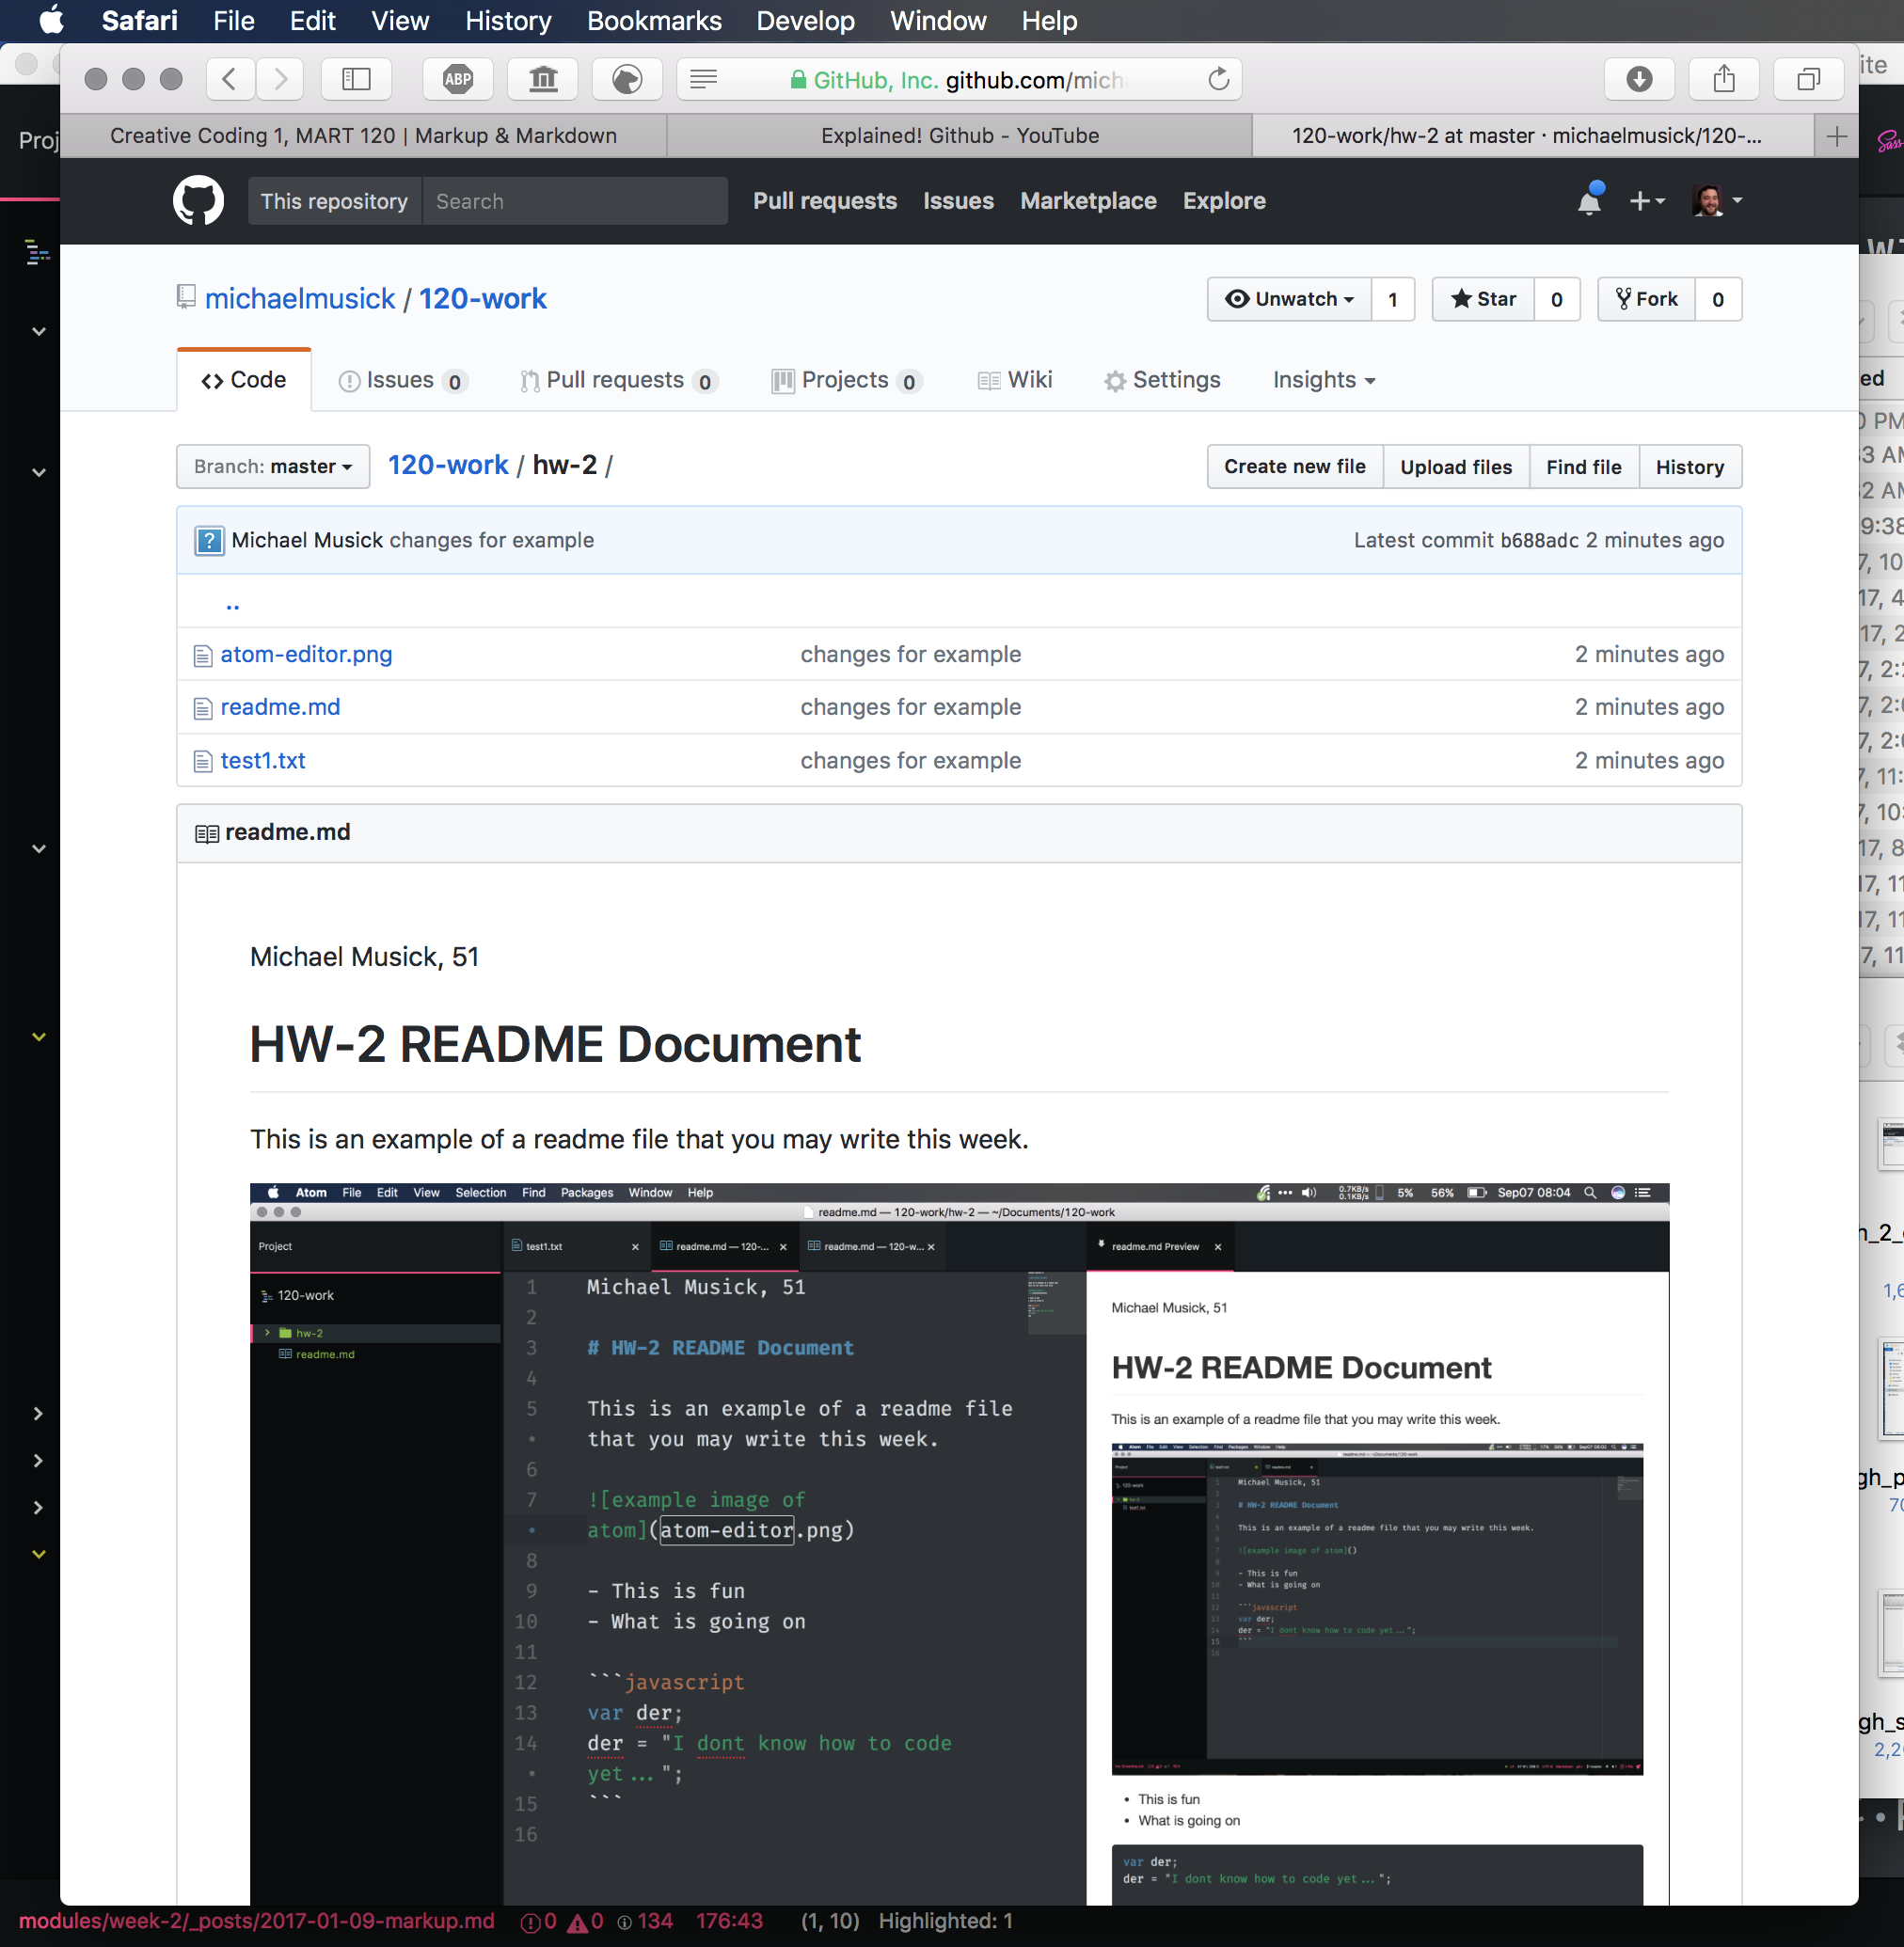1904x1947 pixels.
Task: Open the readme.md file link
Action: pos(280,708)
